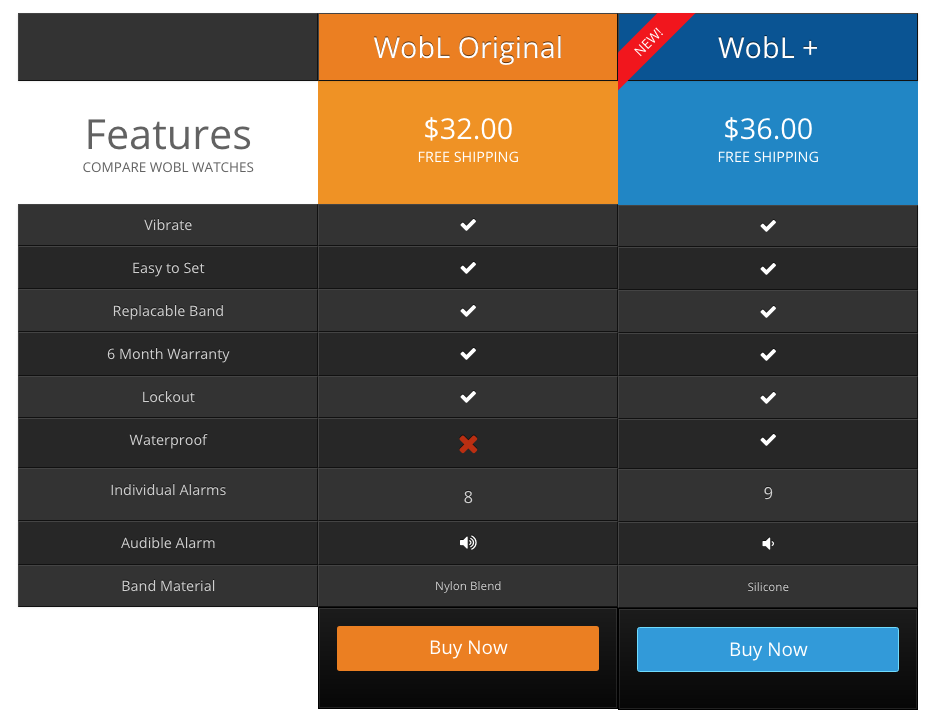932x723 pixels.
Task: Click the Features heading
Action: (x=168, y=133)
